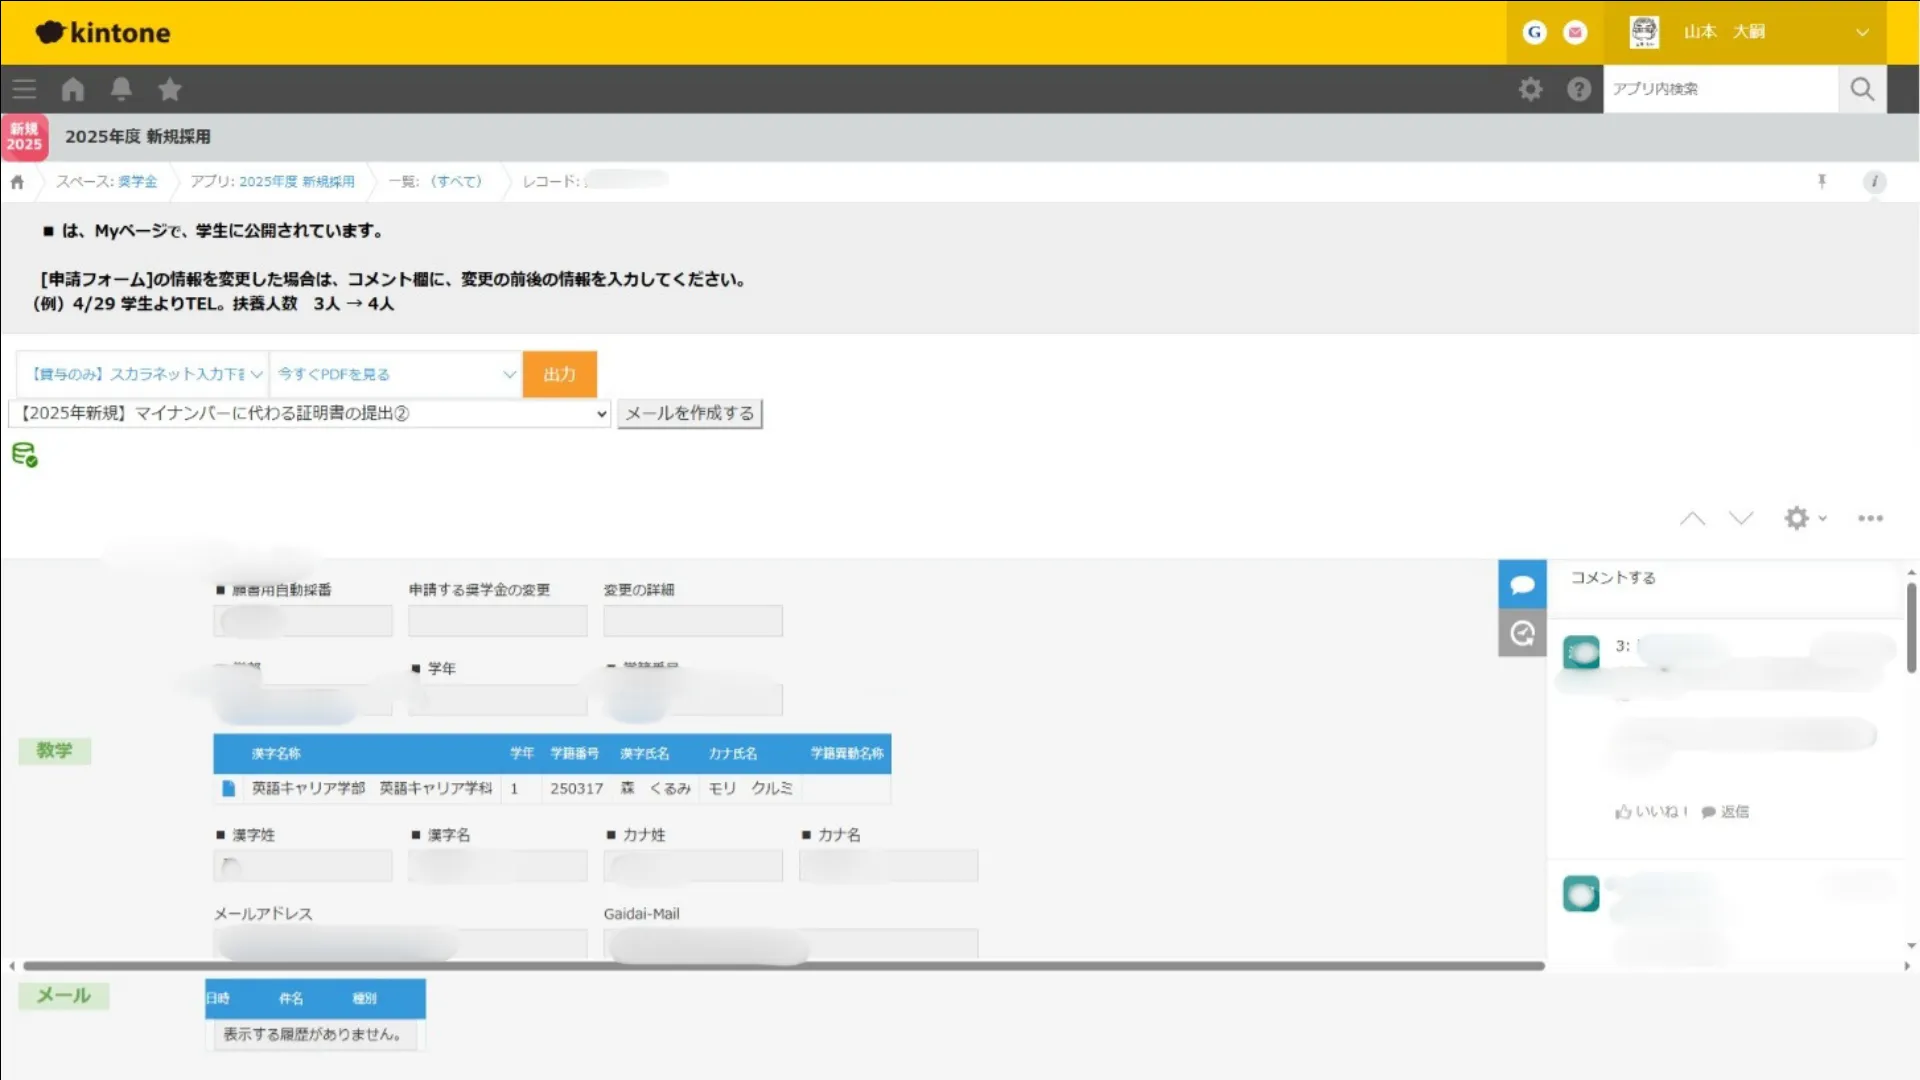Open the hamburger navigation menu

tap(24, 89)
